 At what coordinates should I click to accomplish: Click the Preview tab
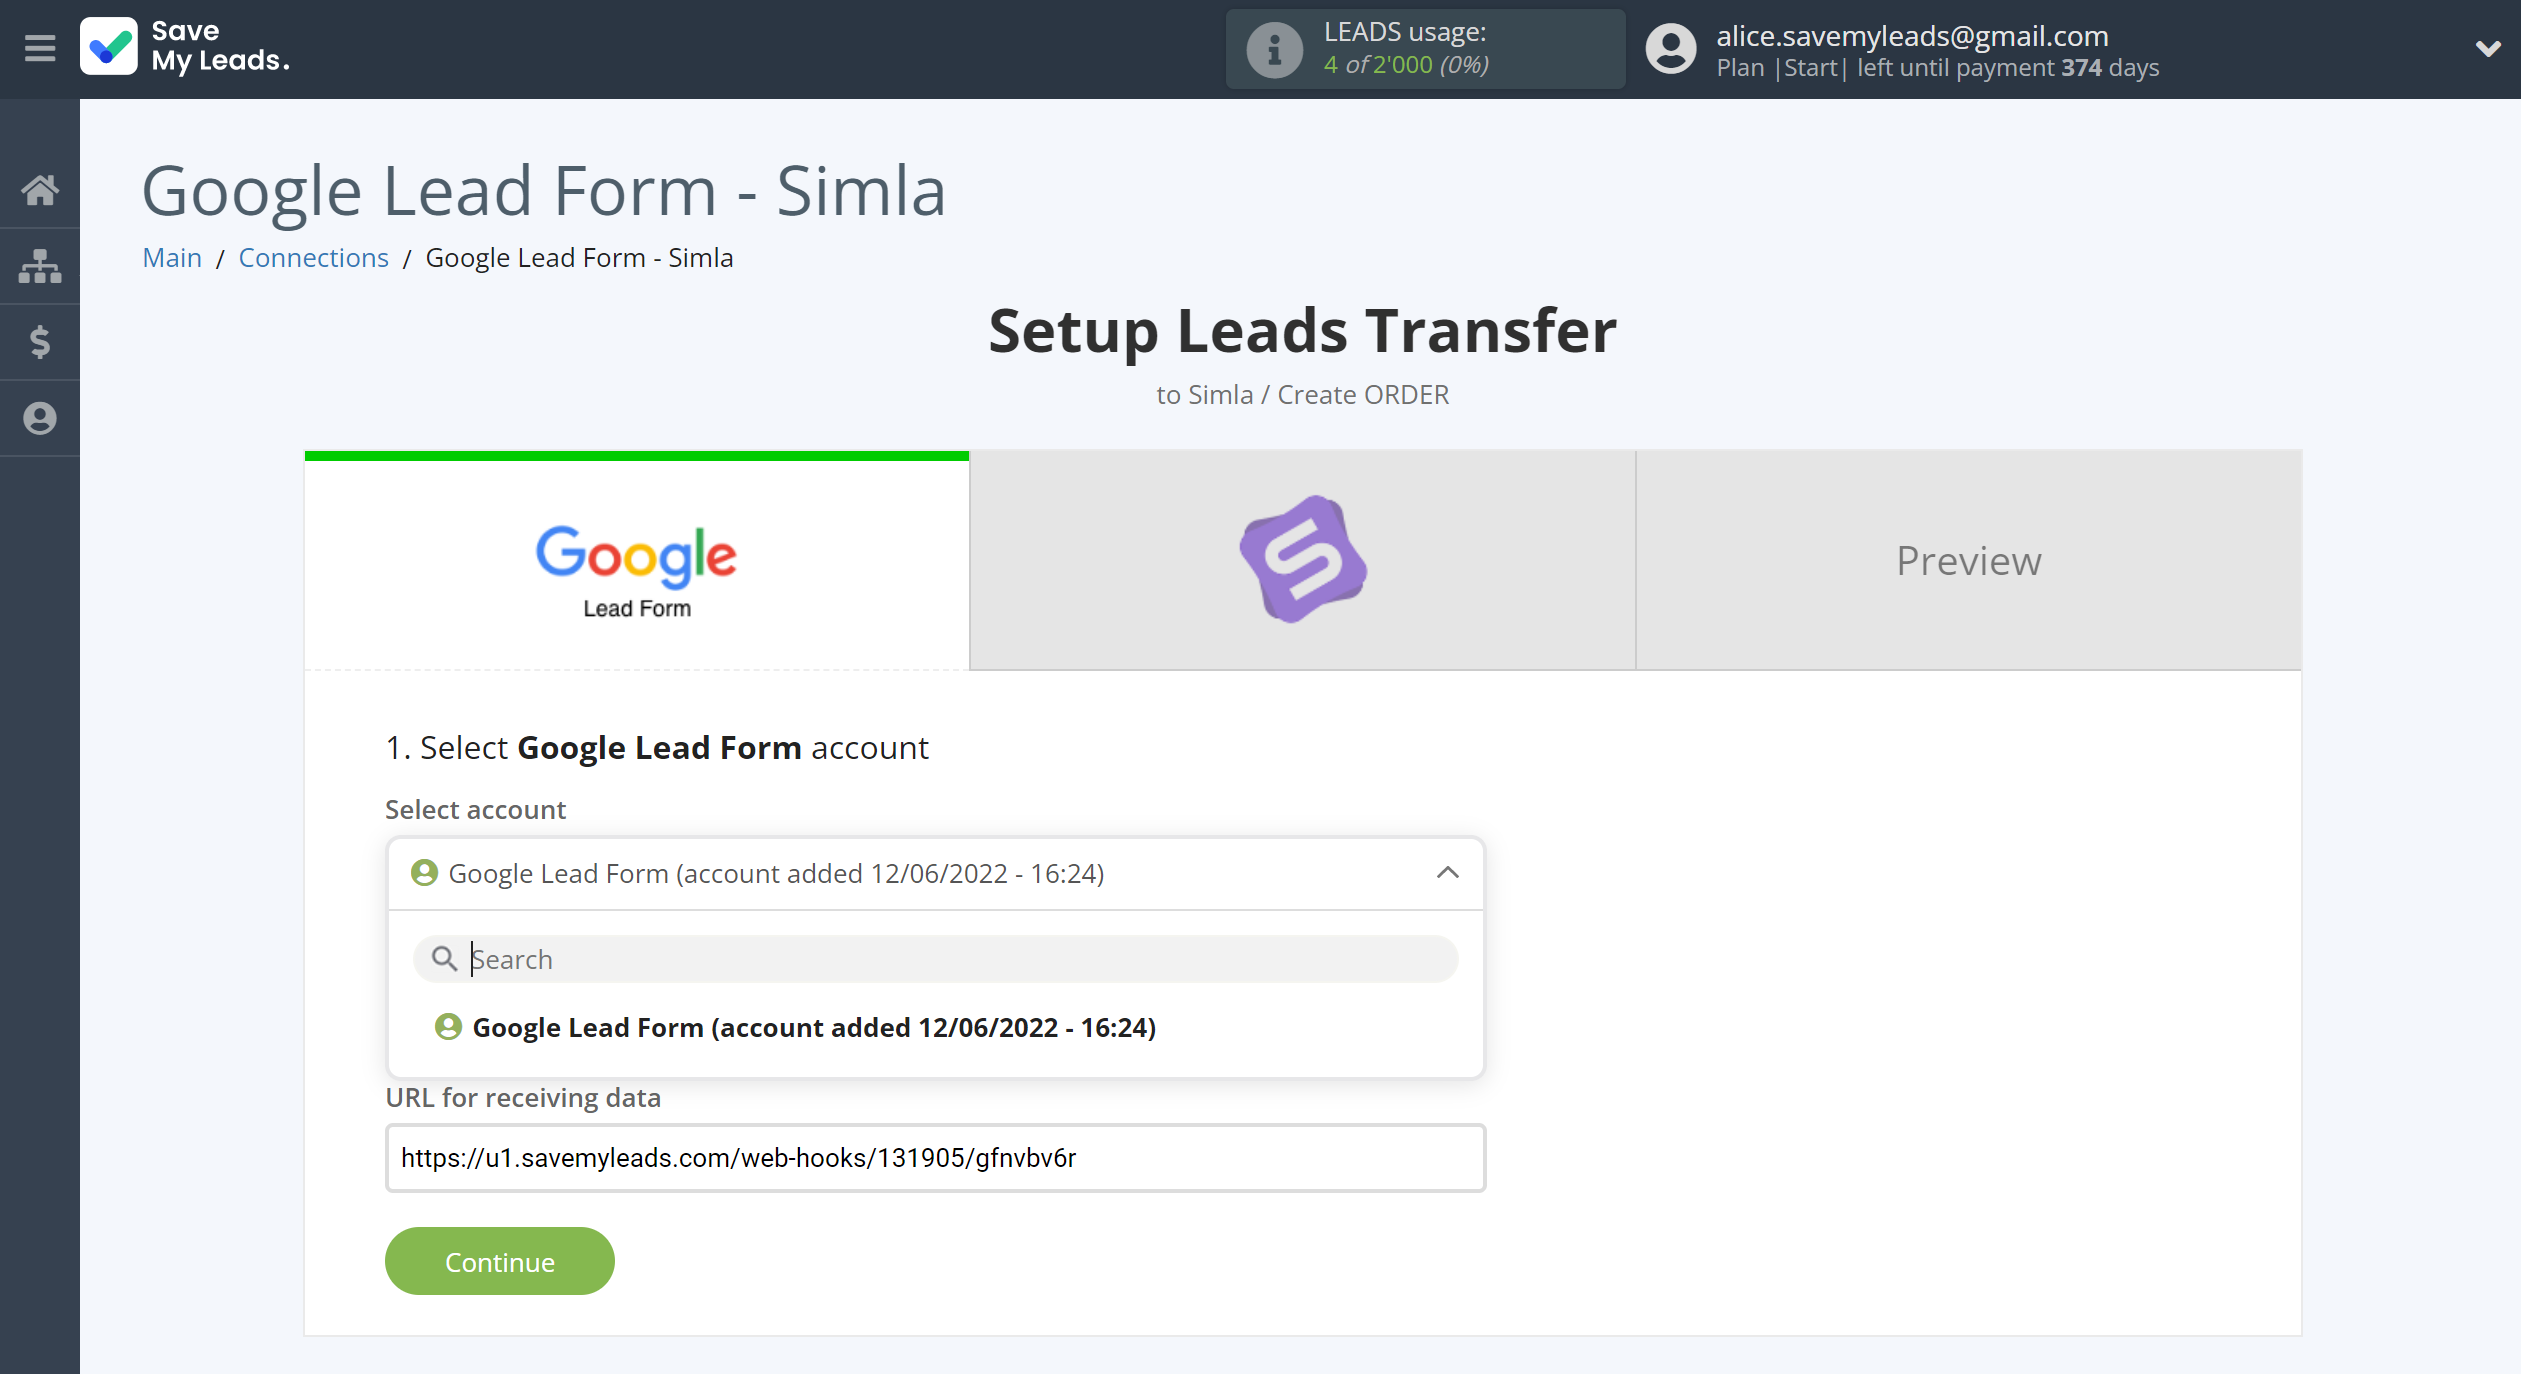[1968, 558]
